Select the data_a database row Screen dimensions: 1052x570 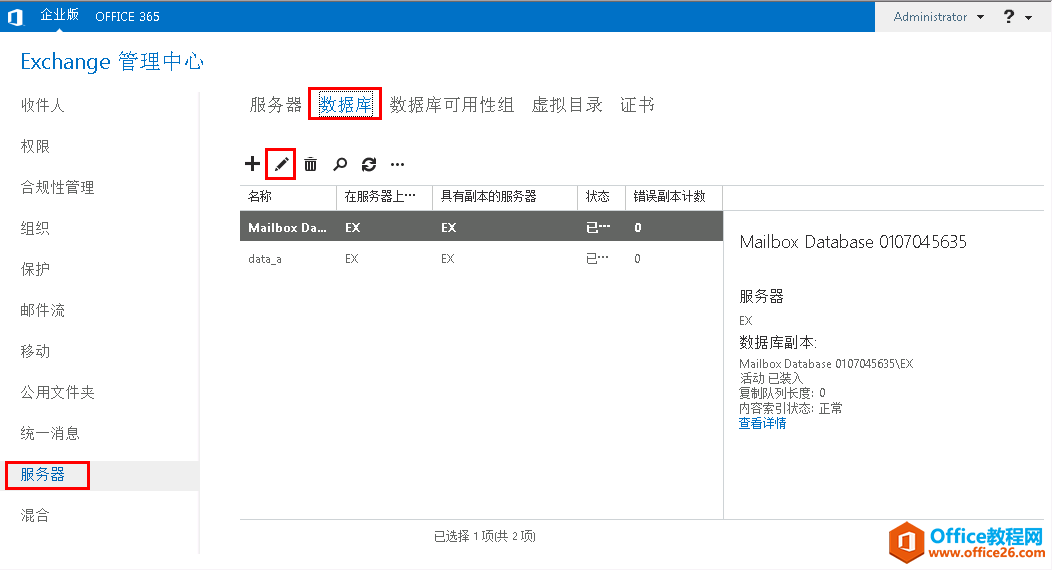(481, 258)
